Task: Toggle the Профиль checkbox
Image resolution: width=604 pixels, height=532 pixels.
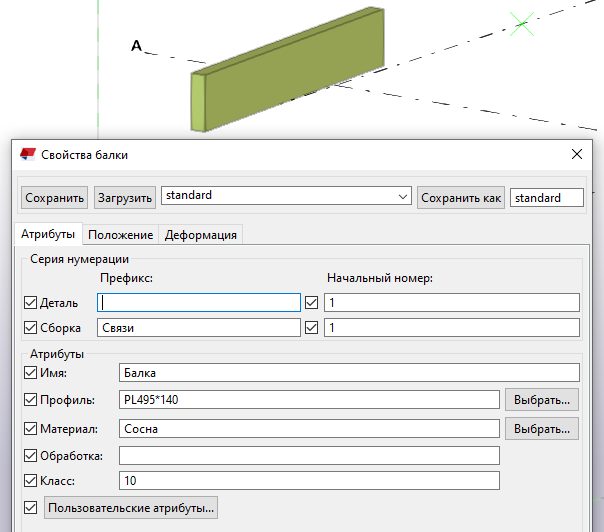Action: [x=30, y=400]
